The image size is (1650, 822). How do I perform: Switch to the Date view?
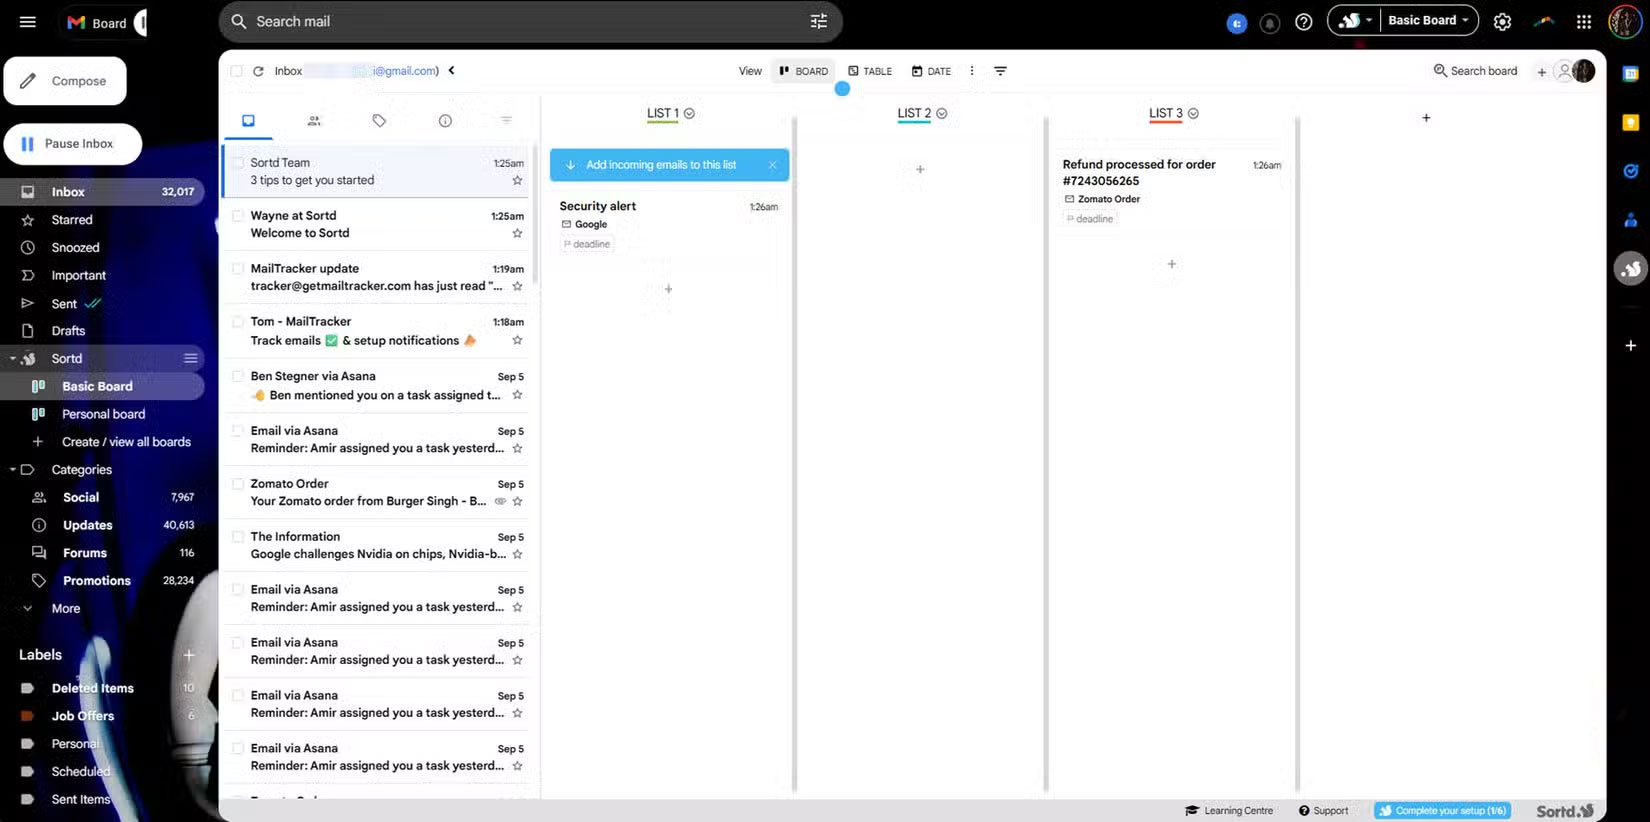[931, 71]
